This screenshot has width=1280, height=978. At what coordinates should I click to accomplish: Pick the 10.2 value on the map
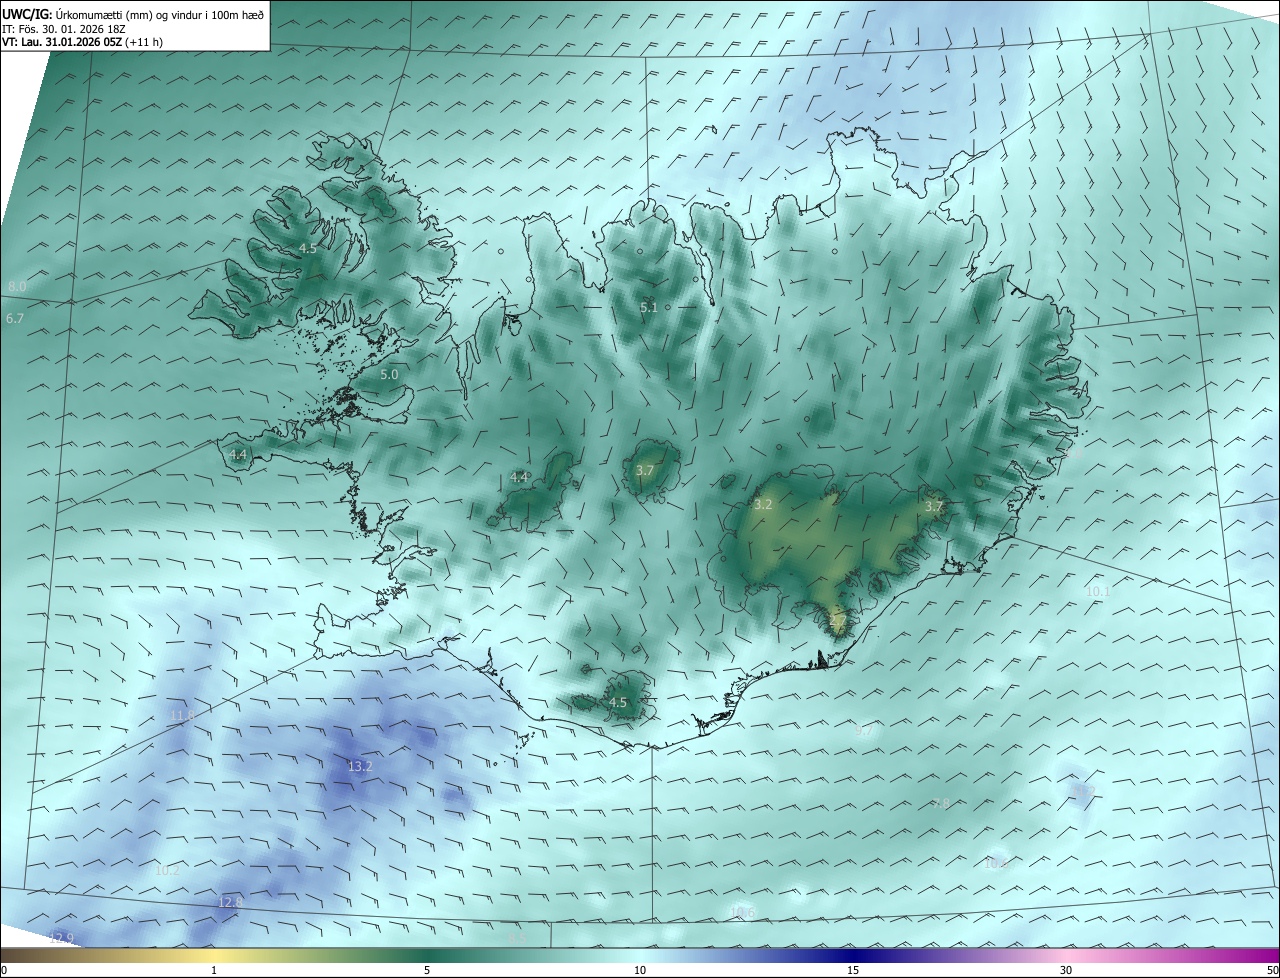(167, 870)
